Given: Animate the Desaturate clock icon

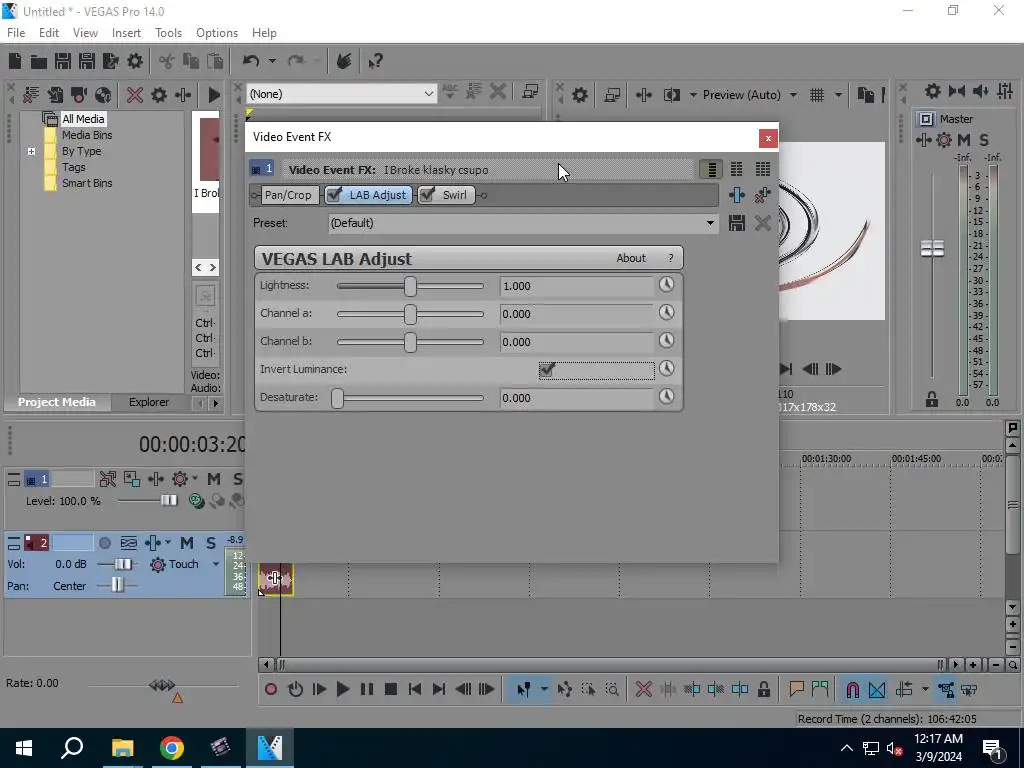Looking at the screenshot, I should point(666,396).
